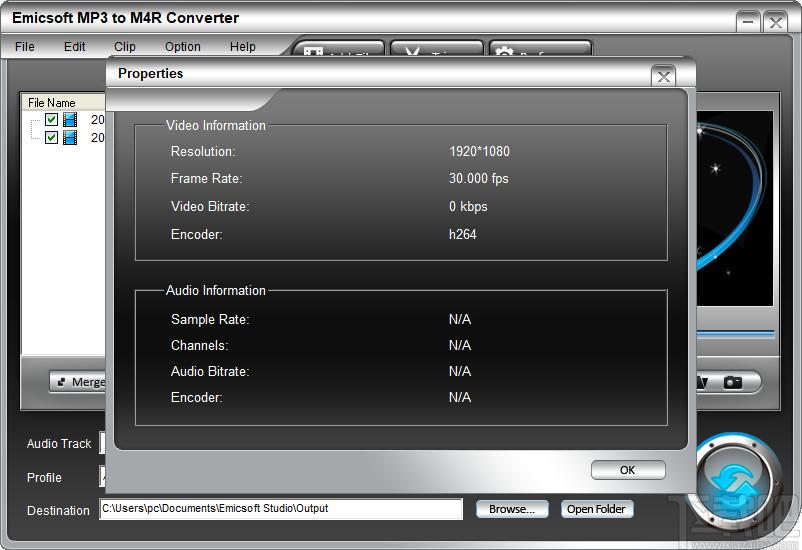Click the Open Folder button

coord(596,509)
